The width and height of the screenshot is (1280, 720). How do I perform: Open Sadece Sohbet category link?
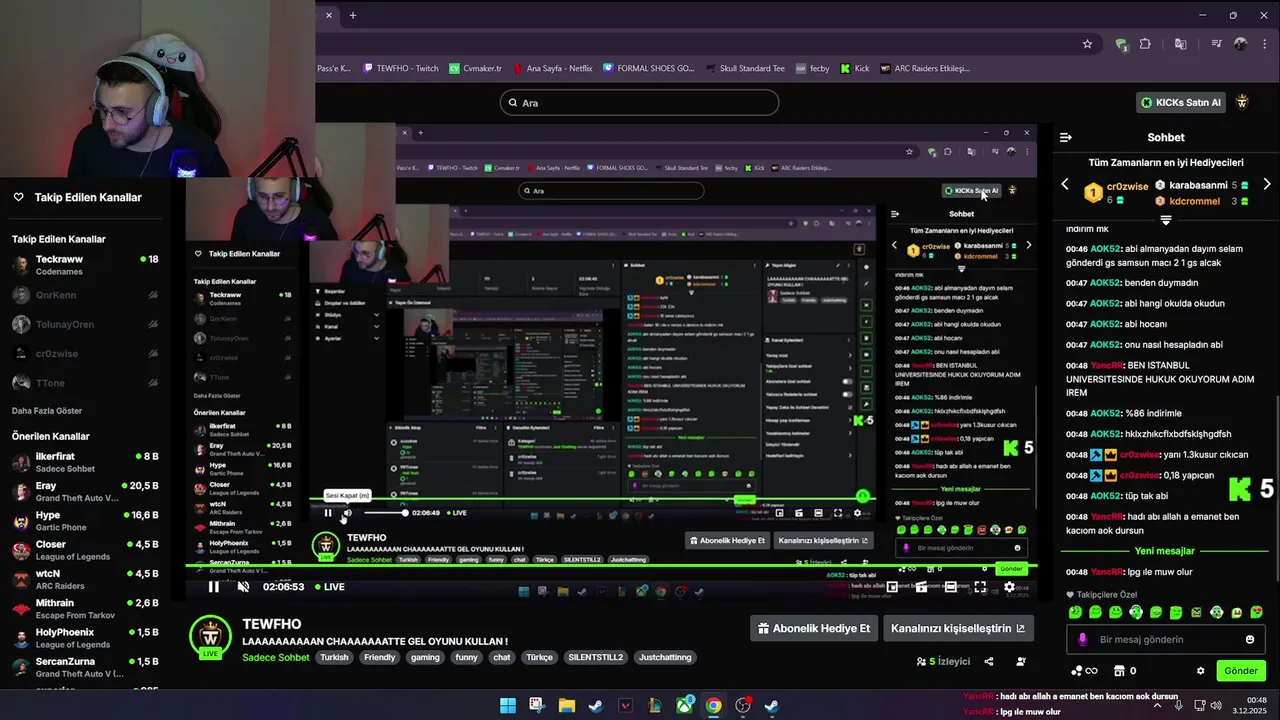[x=276, y=657]
